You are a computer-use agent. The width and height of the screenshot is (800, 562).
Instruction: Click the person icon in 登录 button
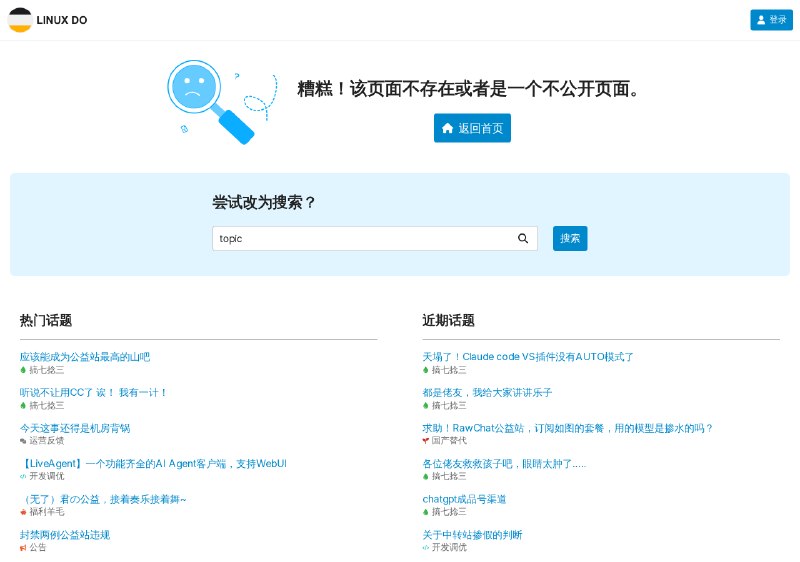(x=761, y=20)
